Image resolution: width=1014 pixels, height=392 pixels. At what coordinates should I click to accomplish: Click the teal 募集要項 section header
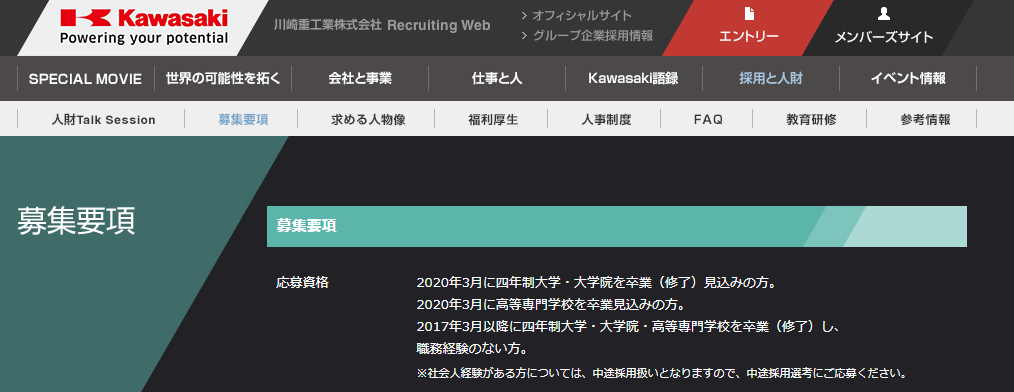(617, 226)
